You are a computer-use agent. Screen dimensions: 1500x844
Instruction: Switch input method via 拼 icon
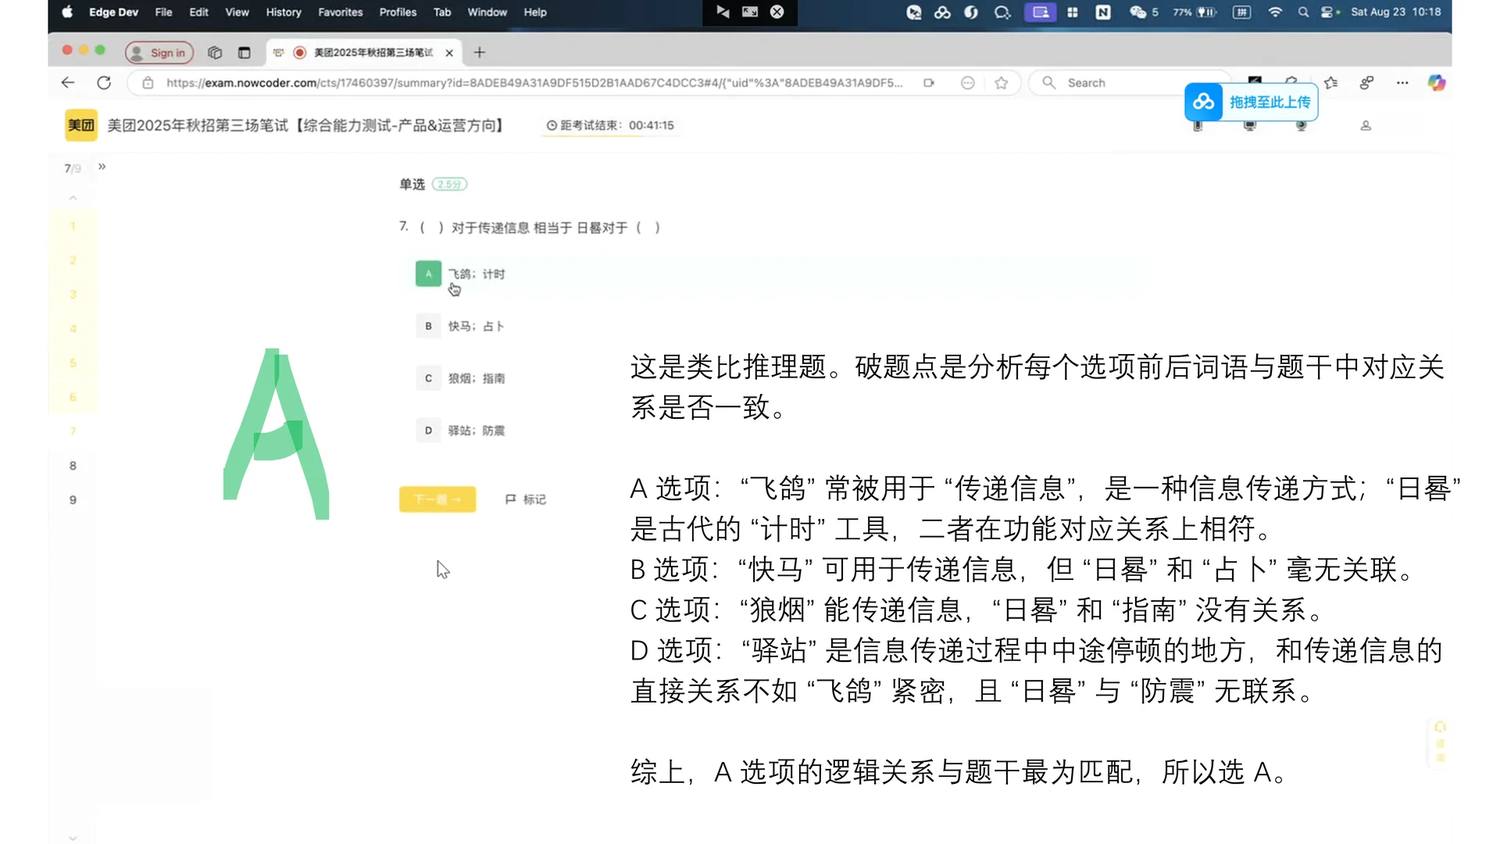(x=1242, y=12)
